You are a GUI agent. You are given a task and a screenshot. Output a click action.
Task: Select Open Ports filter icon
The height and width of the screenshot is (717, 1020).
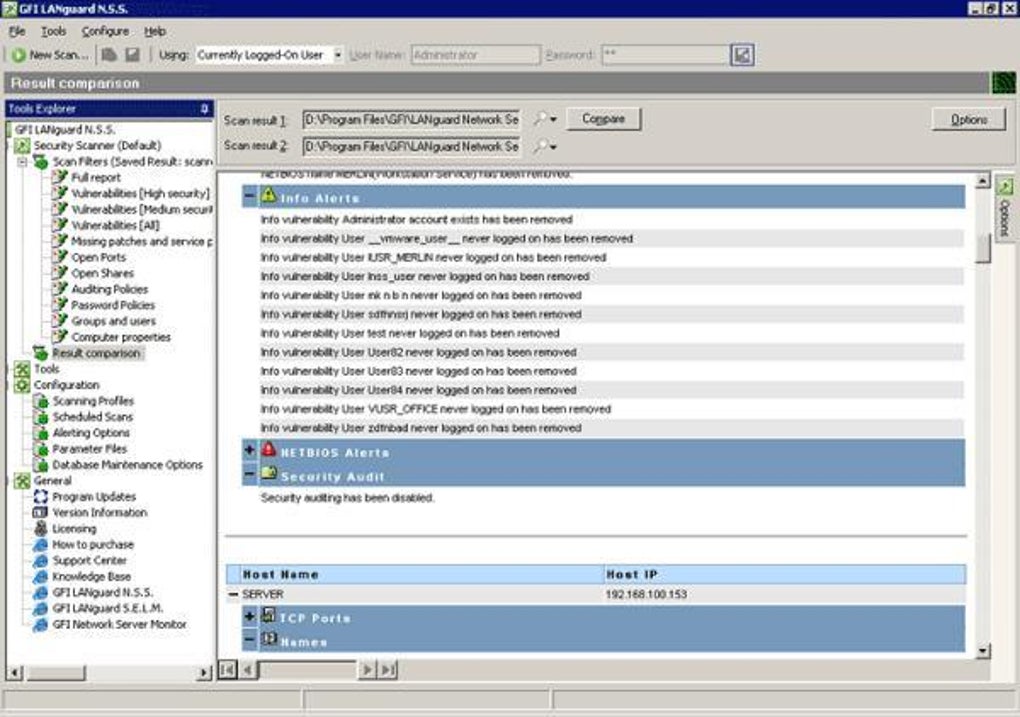tap(60, 257)
